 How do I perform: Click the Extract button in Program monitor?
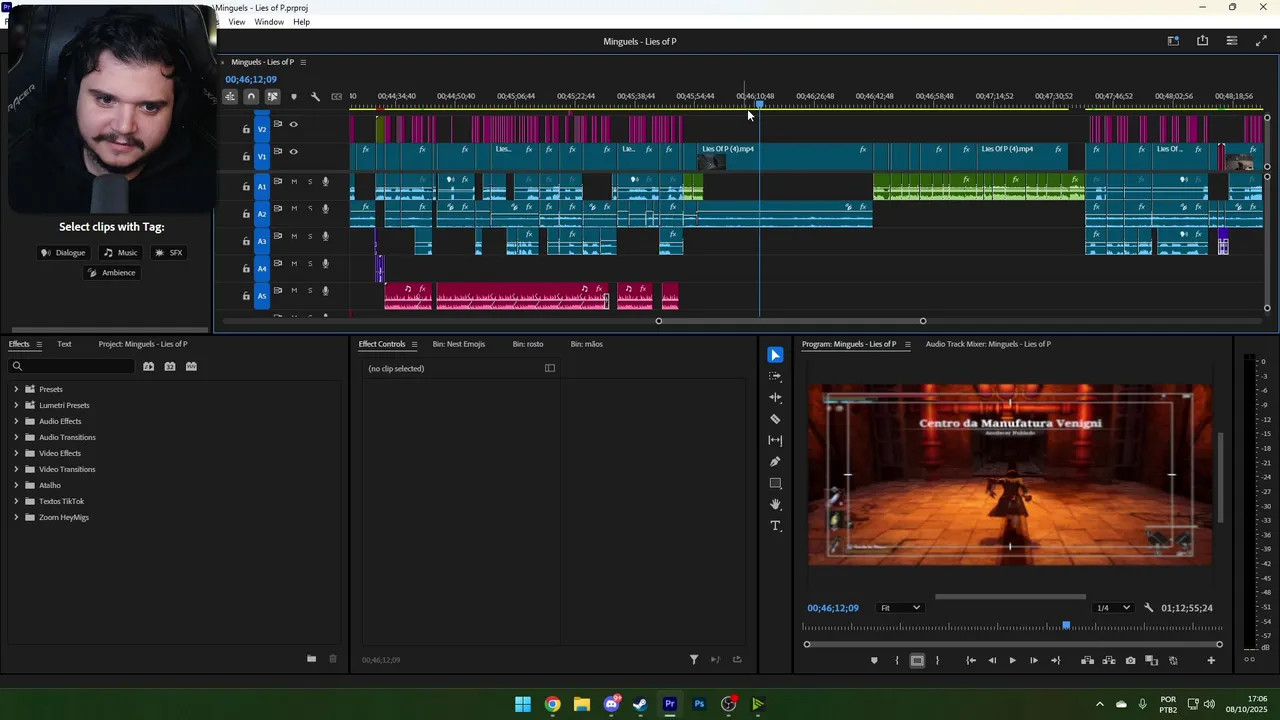pyautogui.click(x=1108, y=661)
